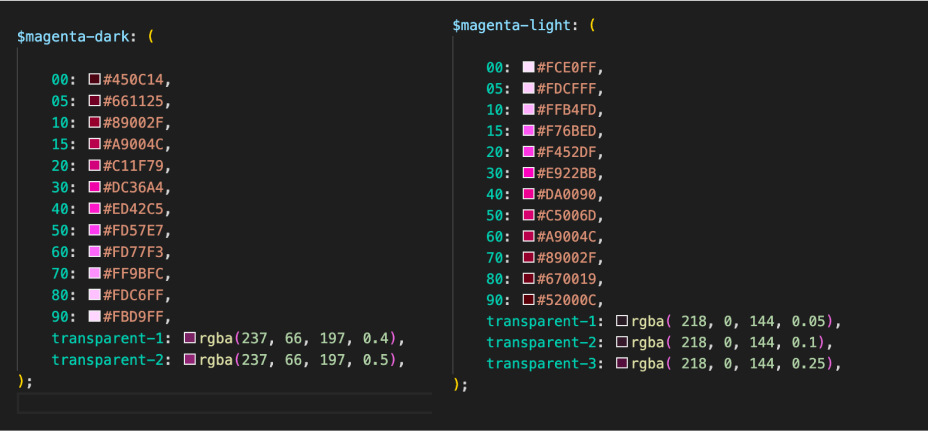Click the #FBD9FF color swatch
Image resolution: width=928 pixels, height=431 pixels.
tap(95, 316)
